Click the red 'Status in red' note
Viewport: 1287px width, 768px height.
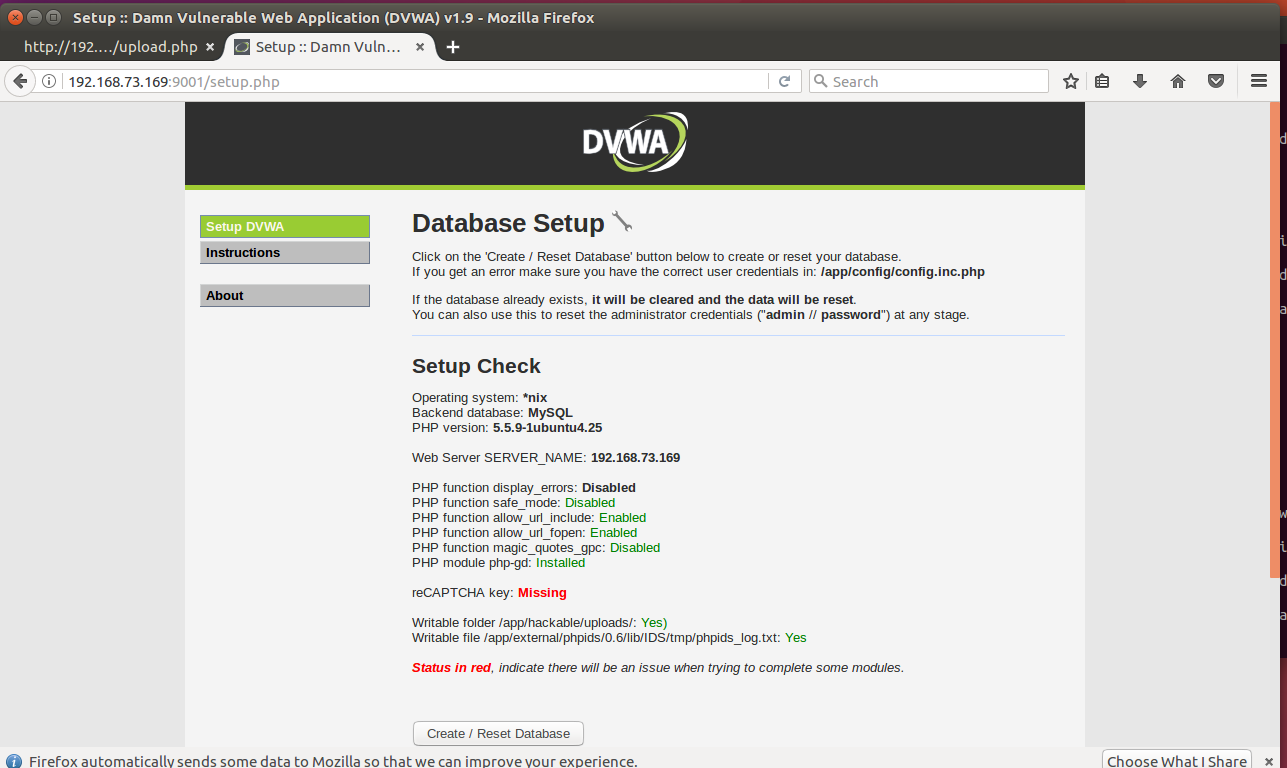(x=451, y=668)
